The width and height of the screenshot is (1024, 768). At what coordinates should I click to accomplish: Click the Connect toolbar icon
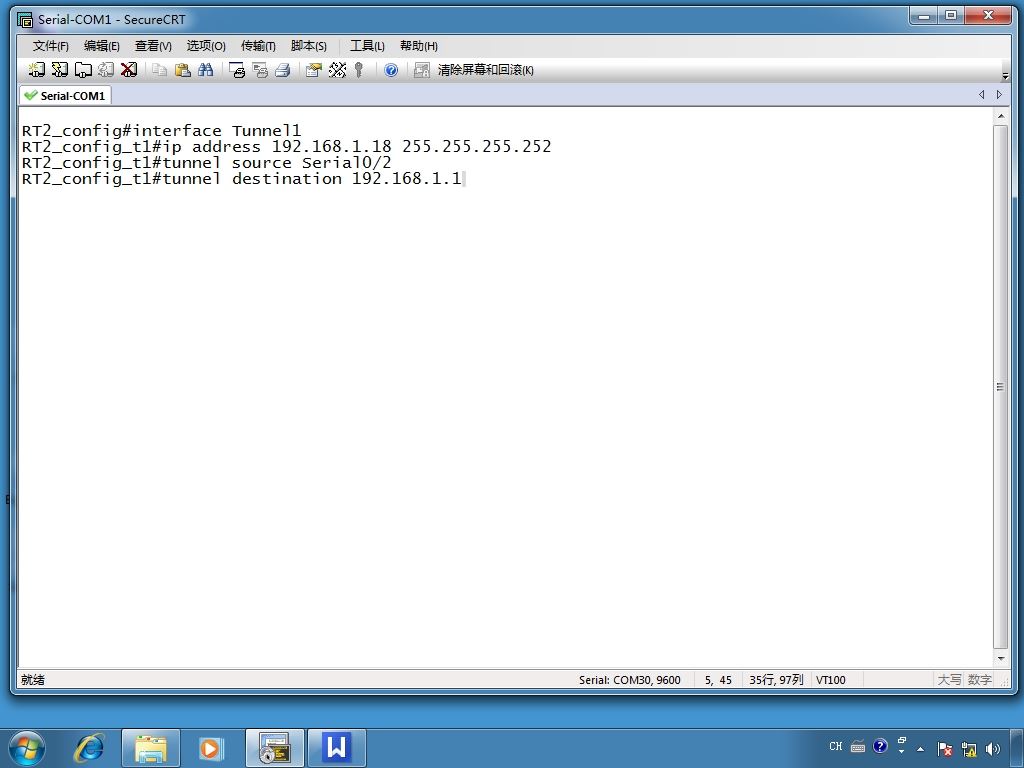37,70
